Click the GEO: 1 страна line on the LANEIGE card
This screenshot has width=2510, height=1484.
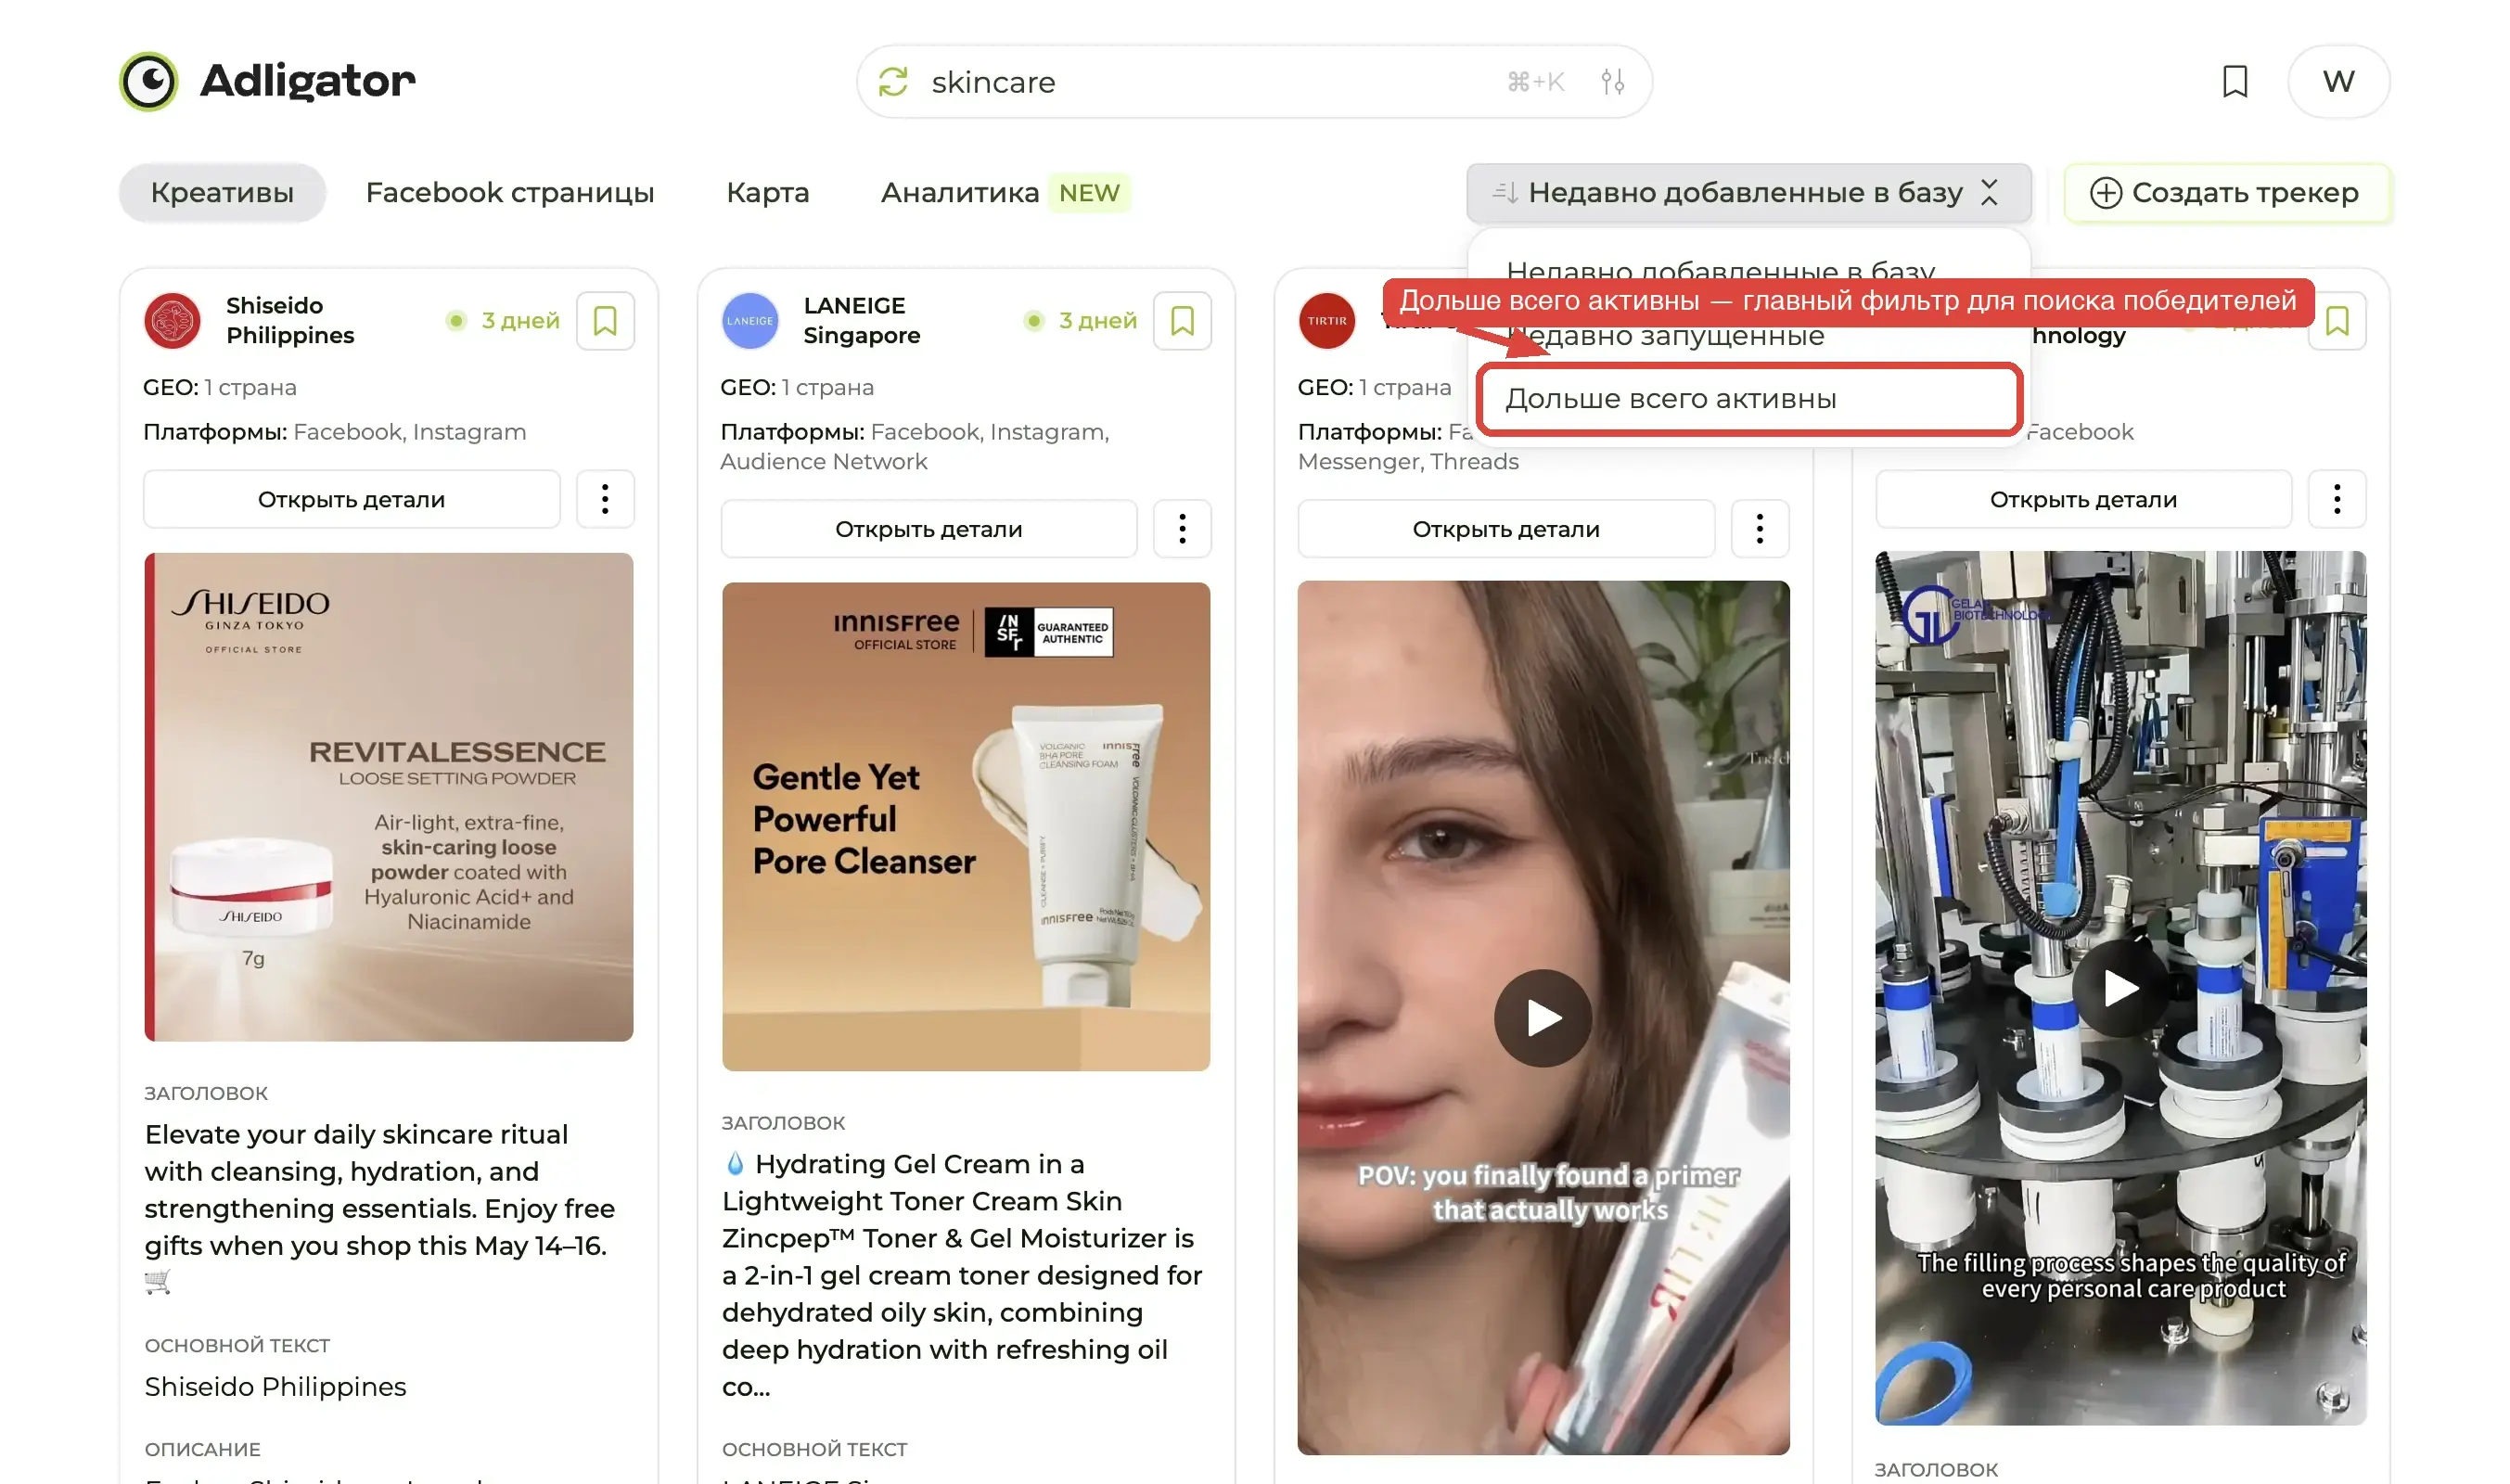tap(797, 387)
